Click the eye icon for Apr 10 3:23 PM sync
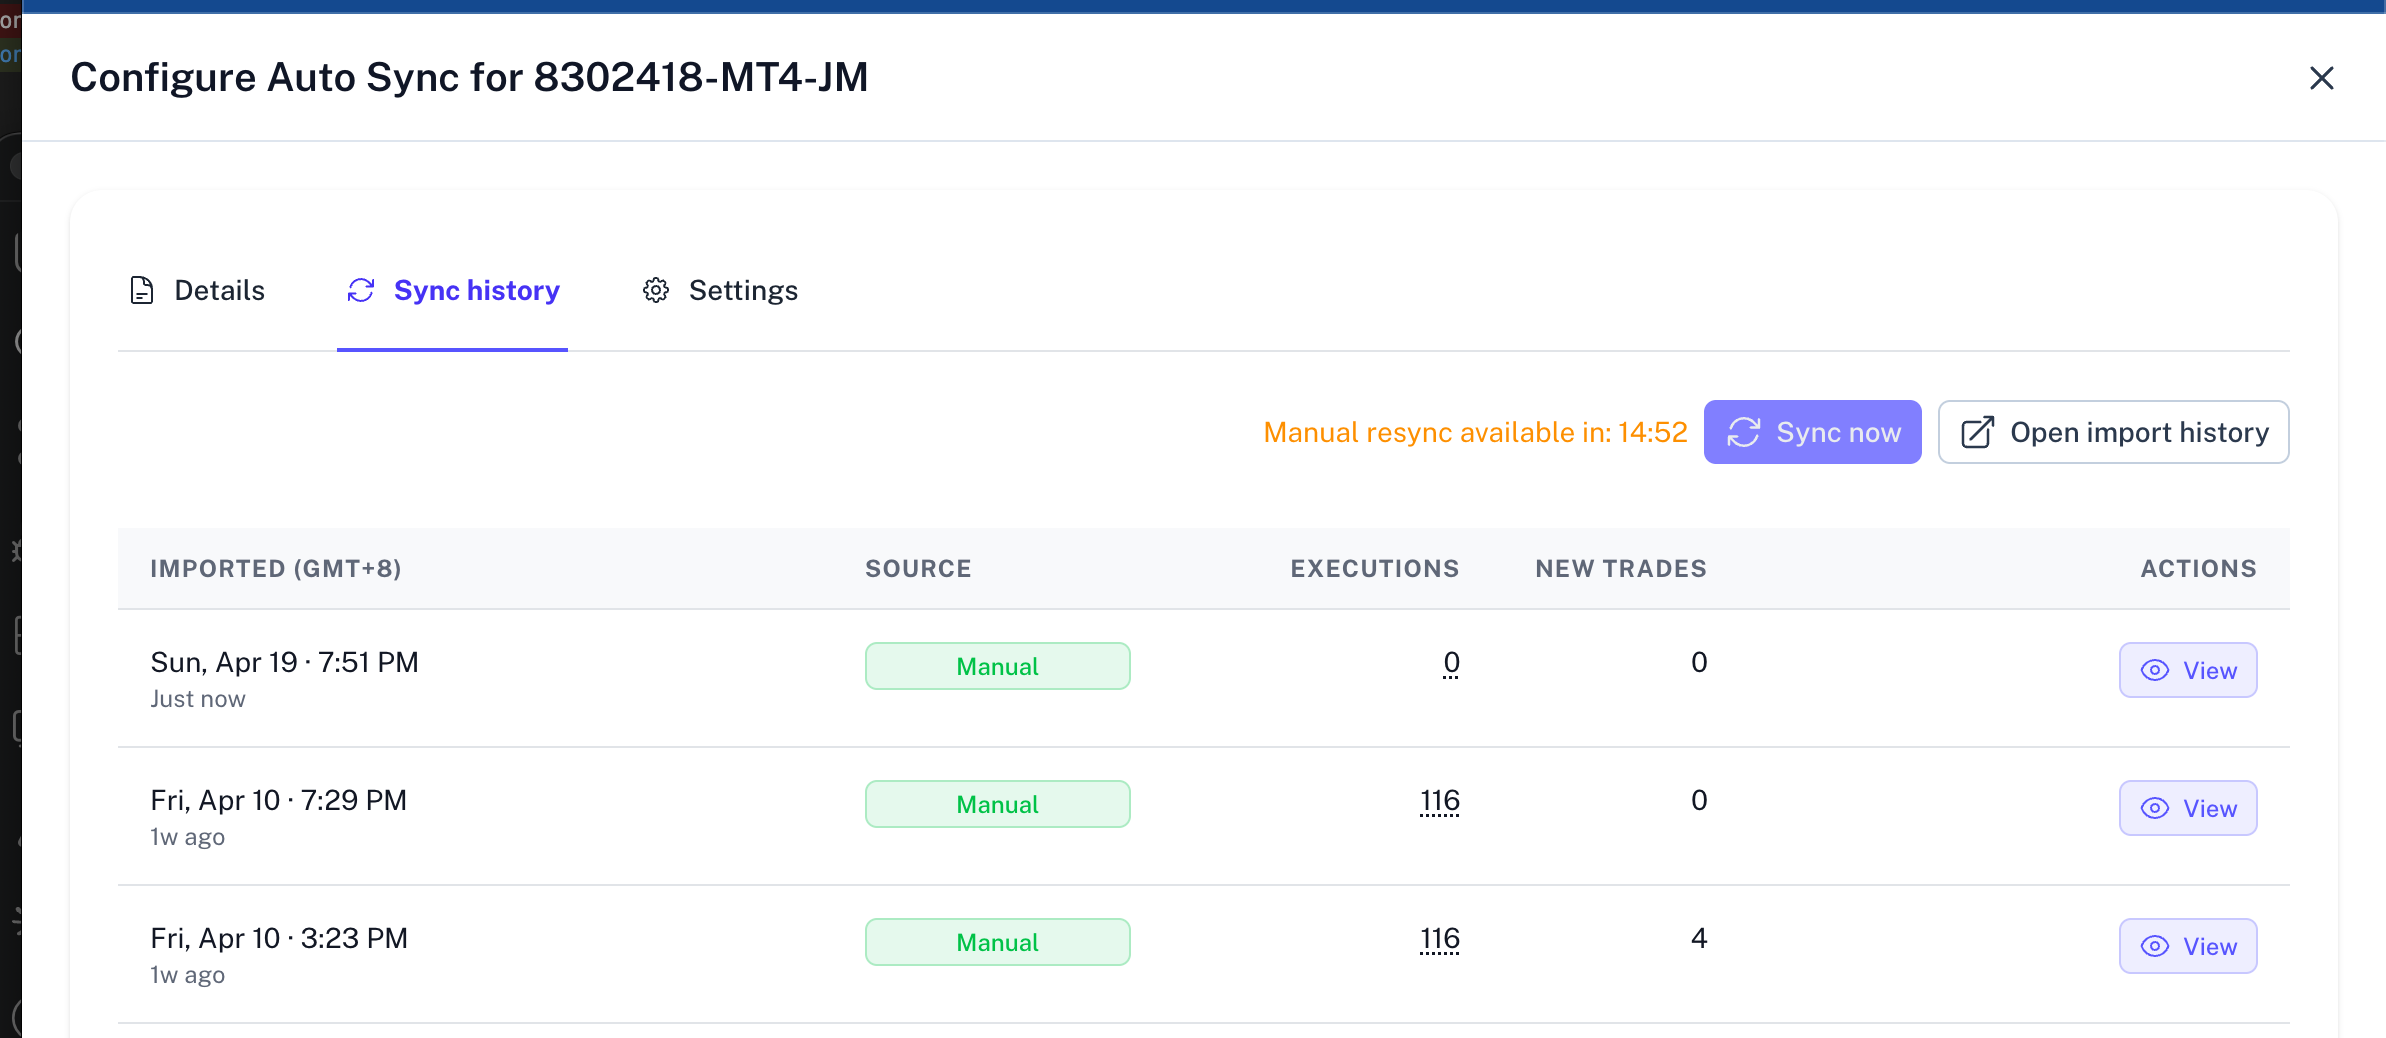2386x1038 pixels. [x=2155, y=946]
